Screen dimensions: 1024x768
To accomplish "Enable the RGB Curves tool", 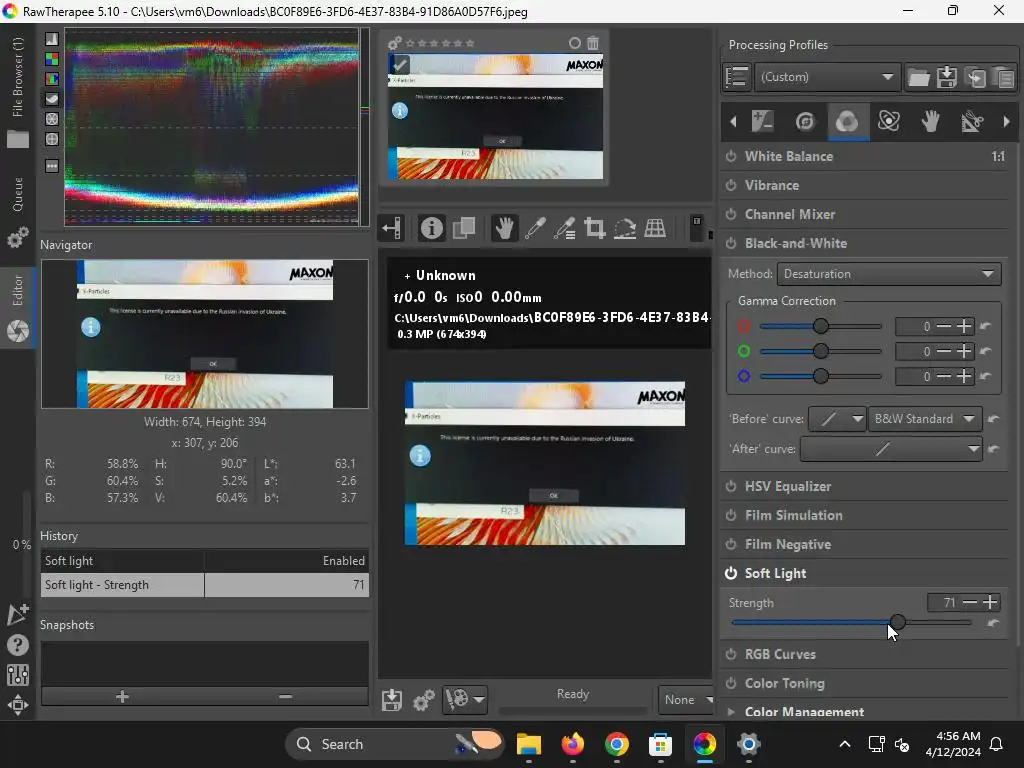I will 731,654.
